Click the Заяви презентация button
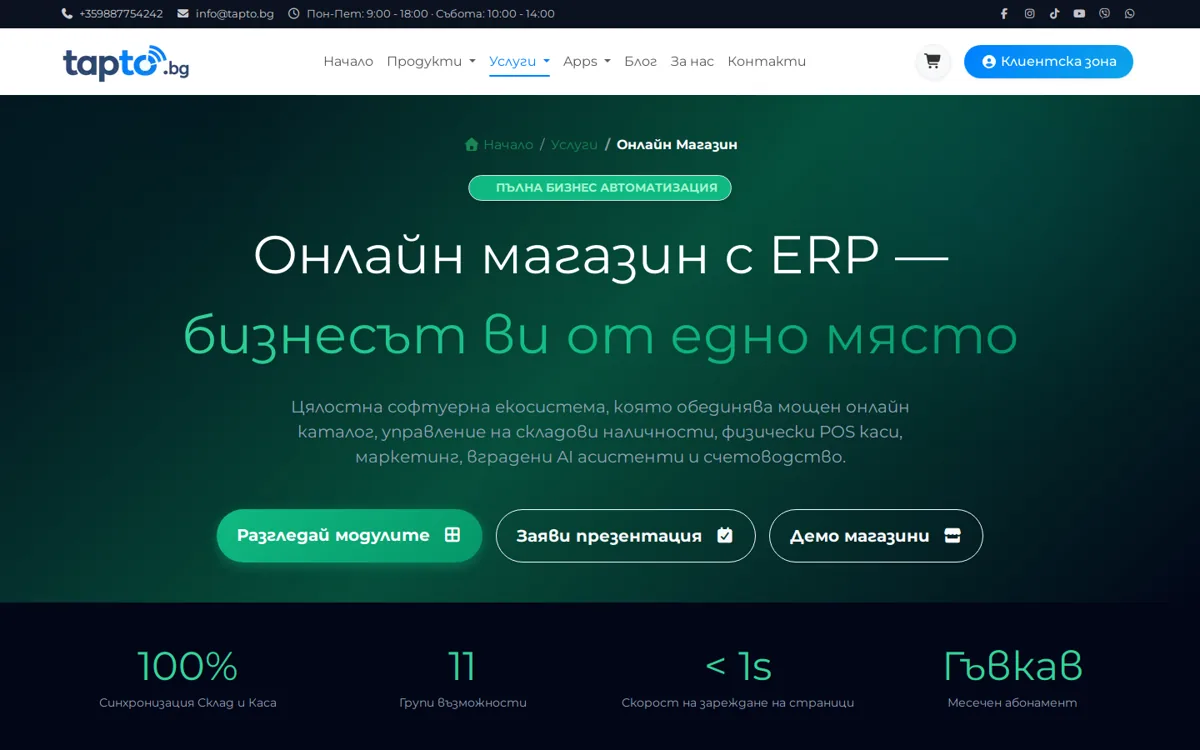 (x=625, y=536)
